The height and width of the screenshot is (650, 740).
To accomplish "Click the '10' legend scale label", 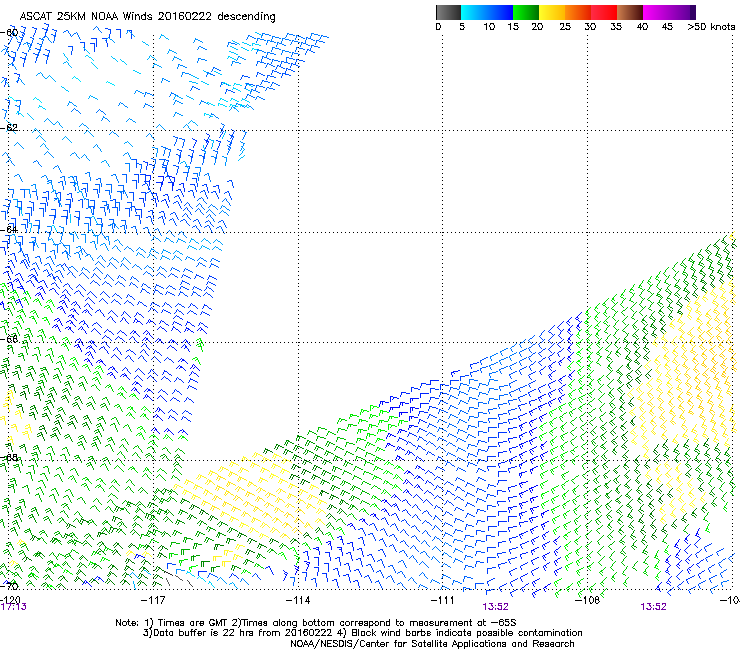I will [x=489, y=27].
